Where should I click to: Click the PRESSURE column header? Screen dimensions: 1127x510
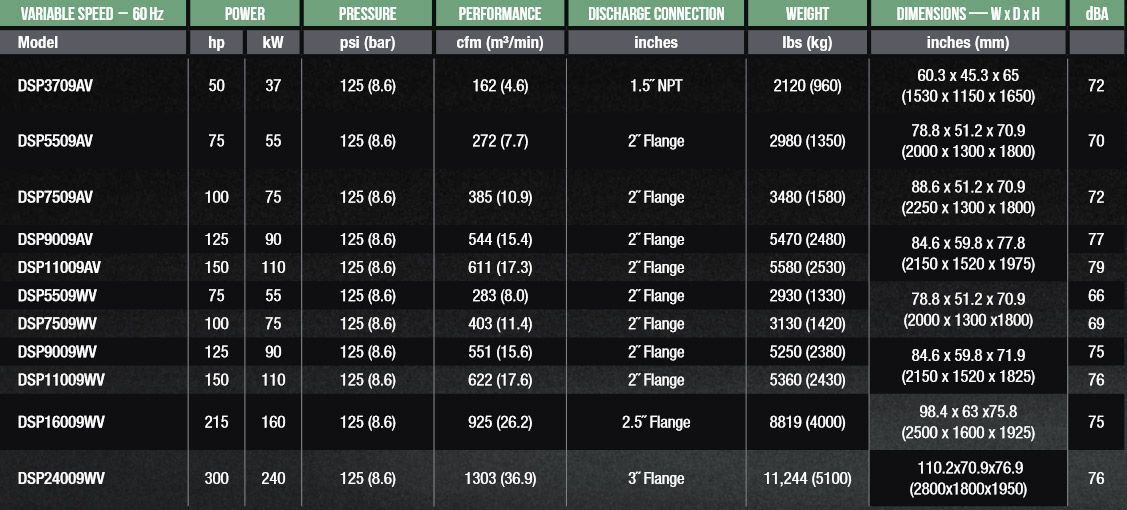[367, 15]
